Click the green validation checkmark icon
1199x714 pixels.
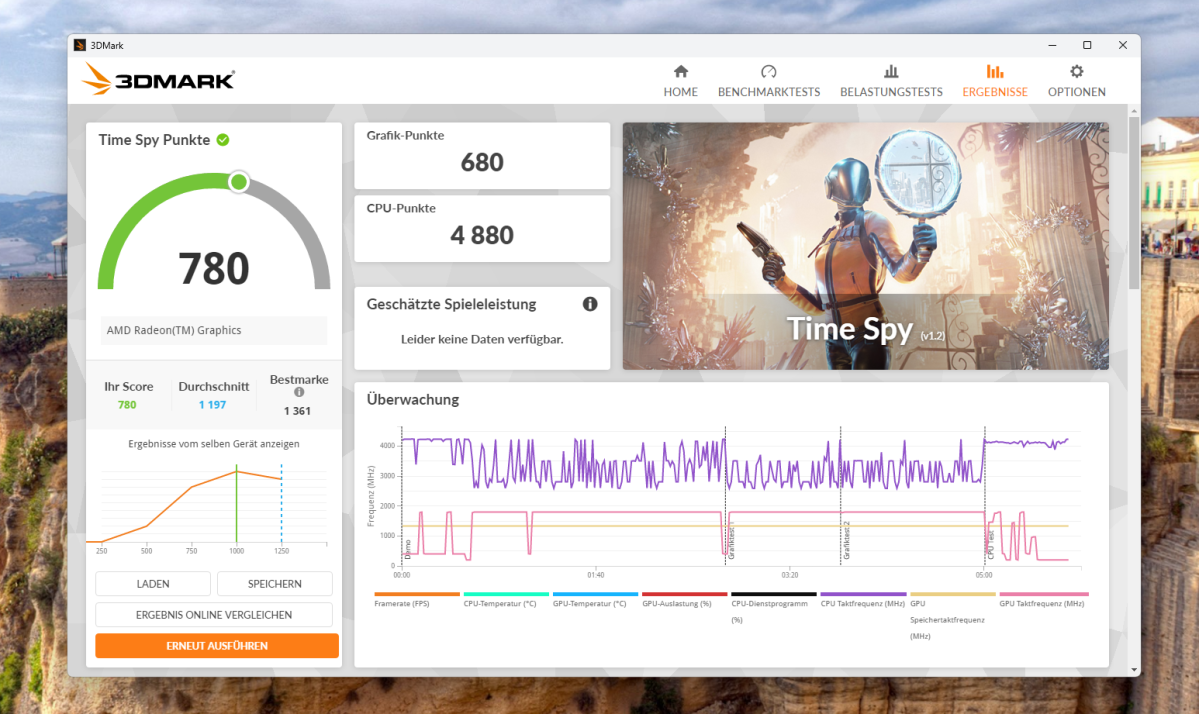223,140
